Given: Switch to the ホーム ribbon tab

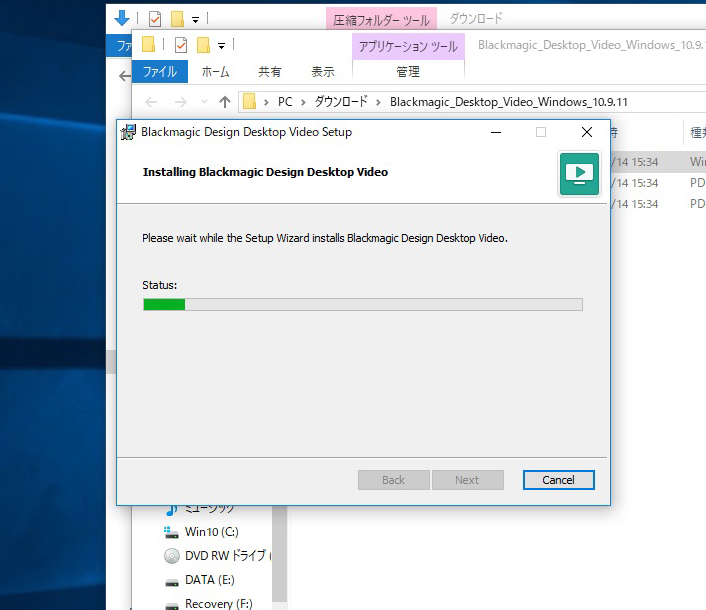Looking at the screenshot, I should point(215,72).
